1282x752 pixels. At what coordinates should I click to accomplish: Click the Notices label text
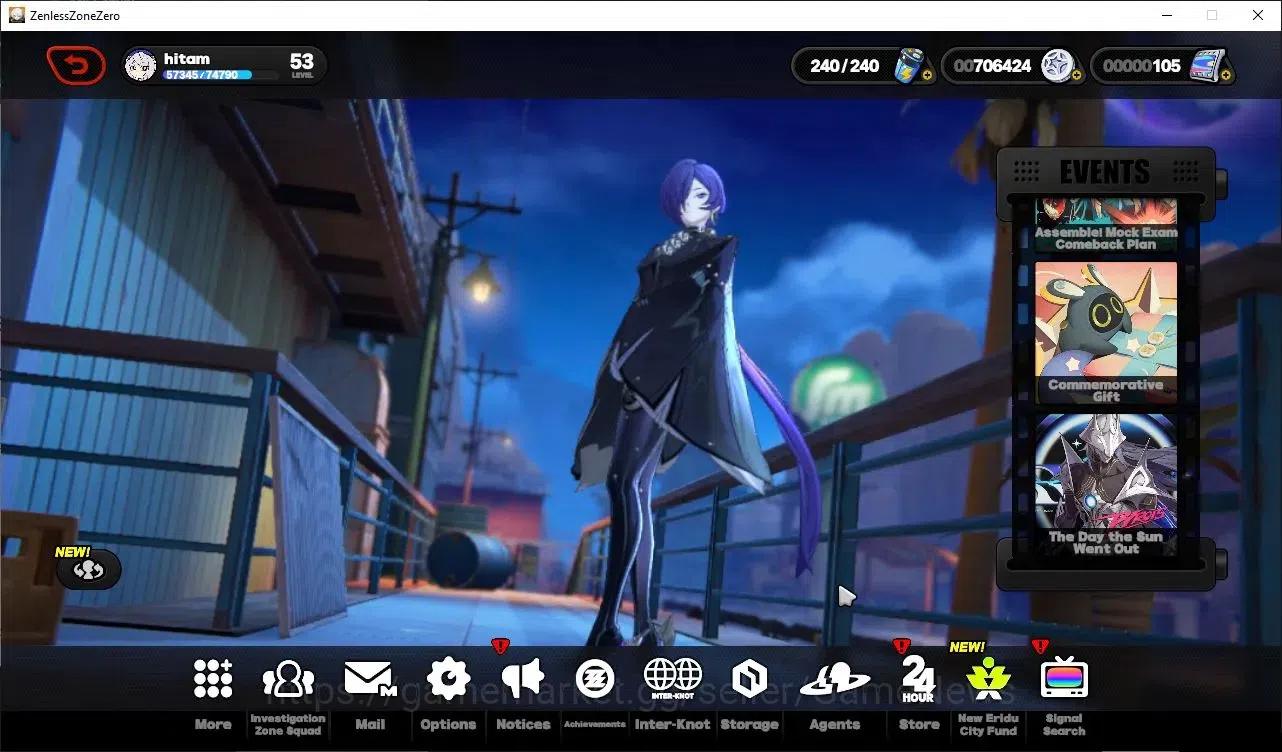[523, 724]
